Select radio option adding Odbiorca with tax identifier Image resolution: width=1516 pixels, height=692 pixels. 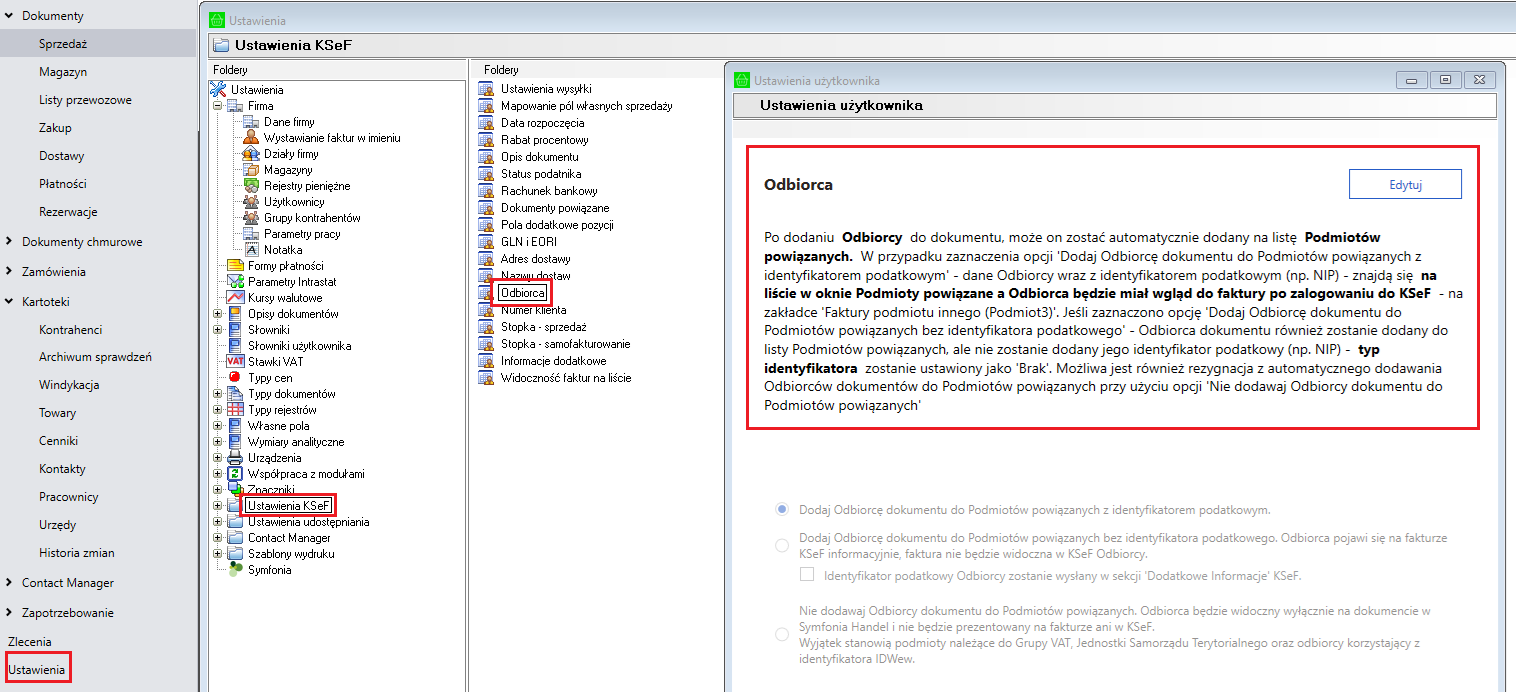tap(782, 510)
